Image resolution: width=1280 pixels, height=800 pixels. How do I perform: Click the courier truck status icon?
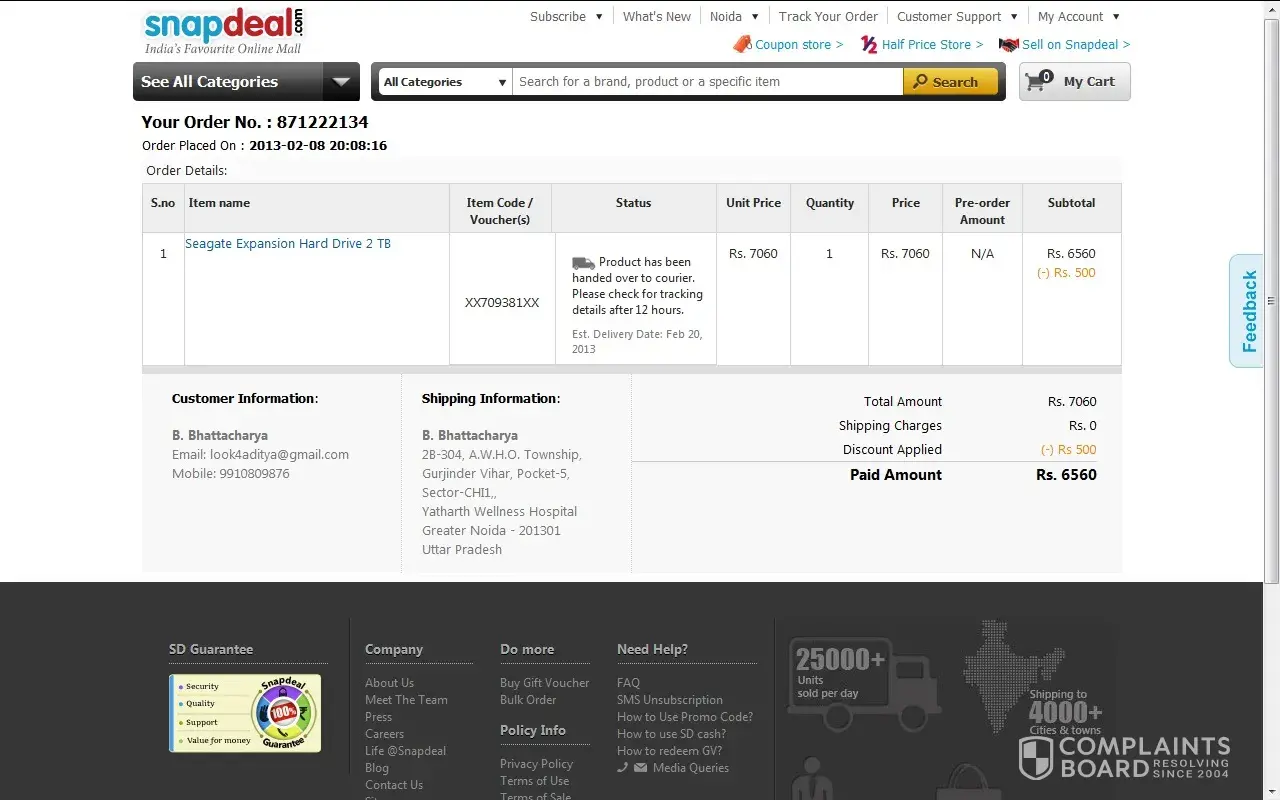583,263
